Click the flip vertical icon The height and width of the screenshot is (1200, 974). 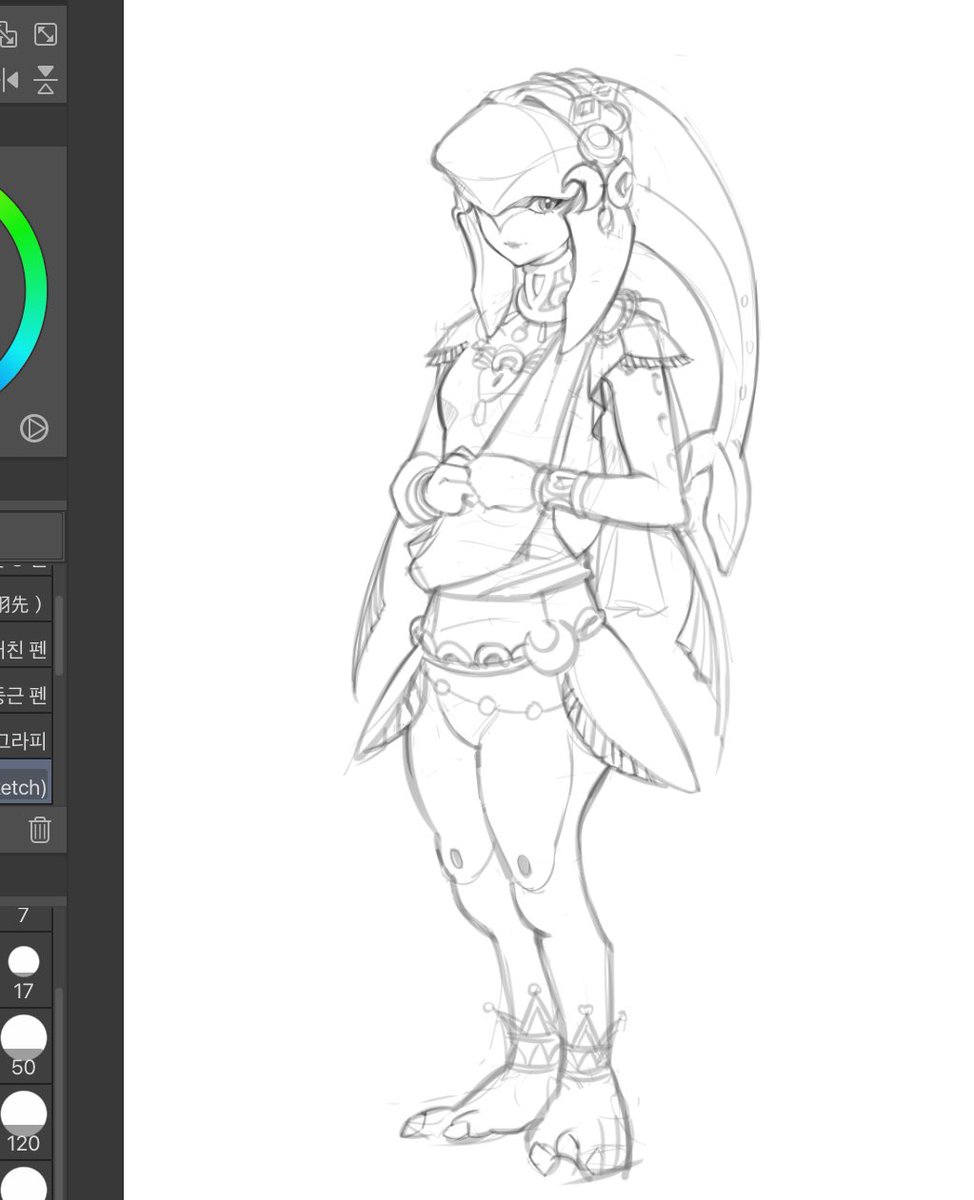[45, 79]
